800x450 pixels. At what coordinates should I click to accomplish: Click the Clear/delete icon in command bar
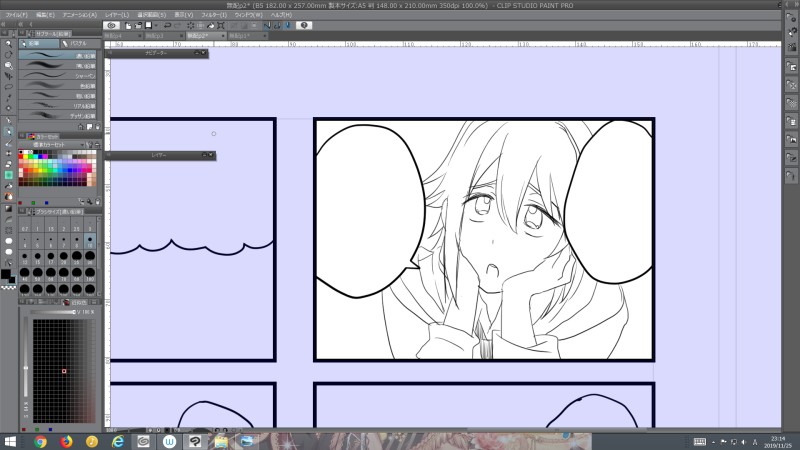[x=191, y=25]
